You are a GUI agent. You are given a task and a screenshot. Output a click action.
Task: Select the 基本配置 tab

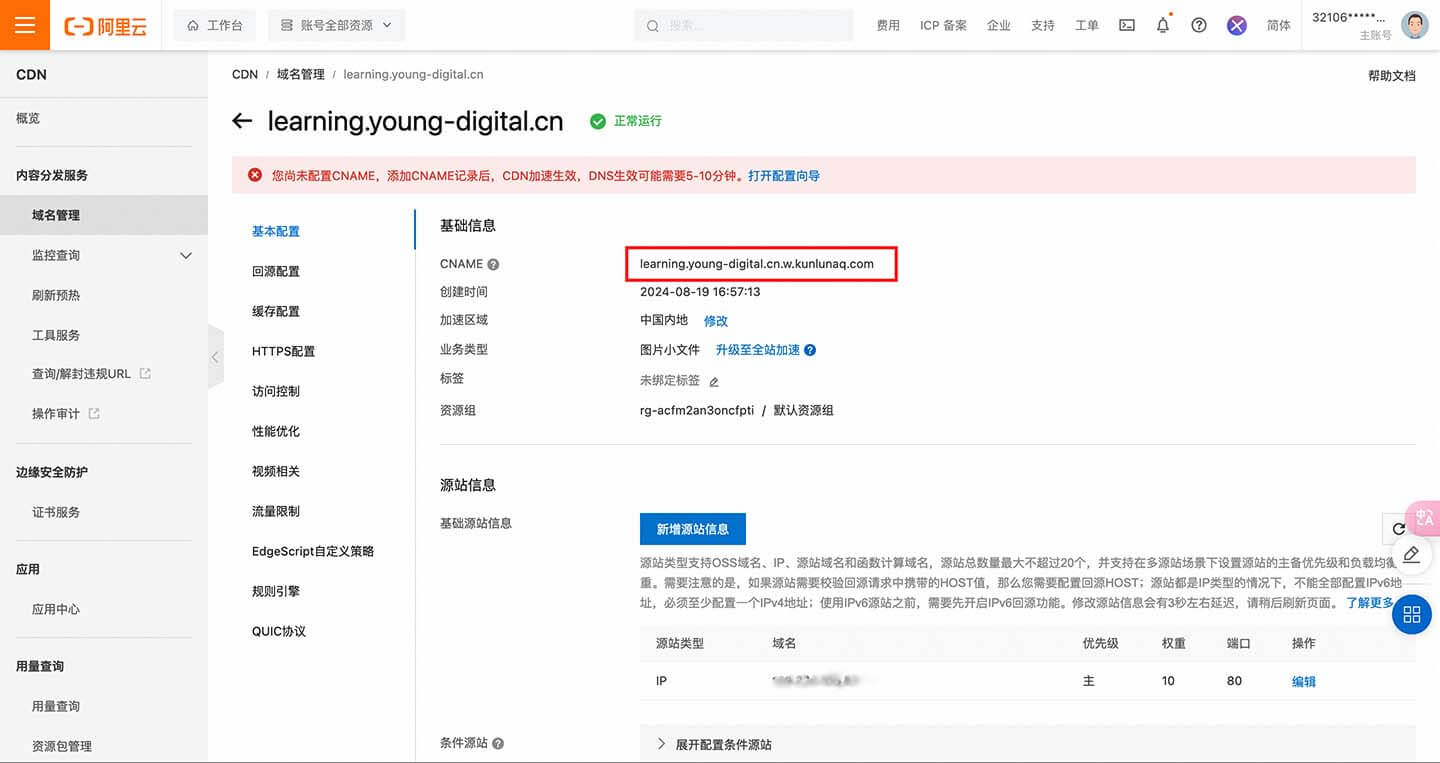click(276, 231)
